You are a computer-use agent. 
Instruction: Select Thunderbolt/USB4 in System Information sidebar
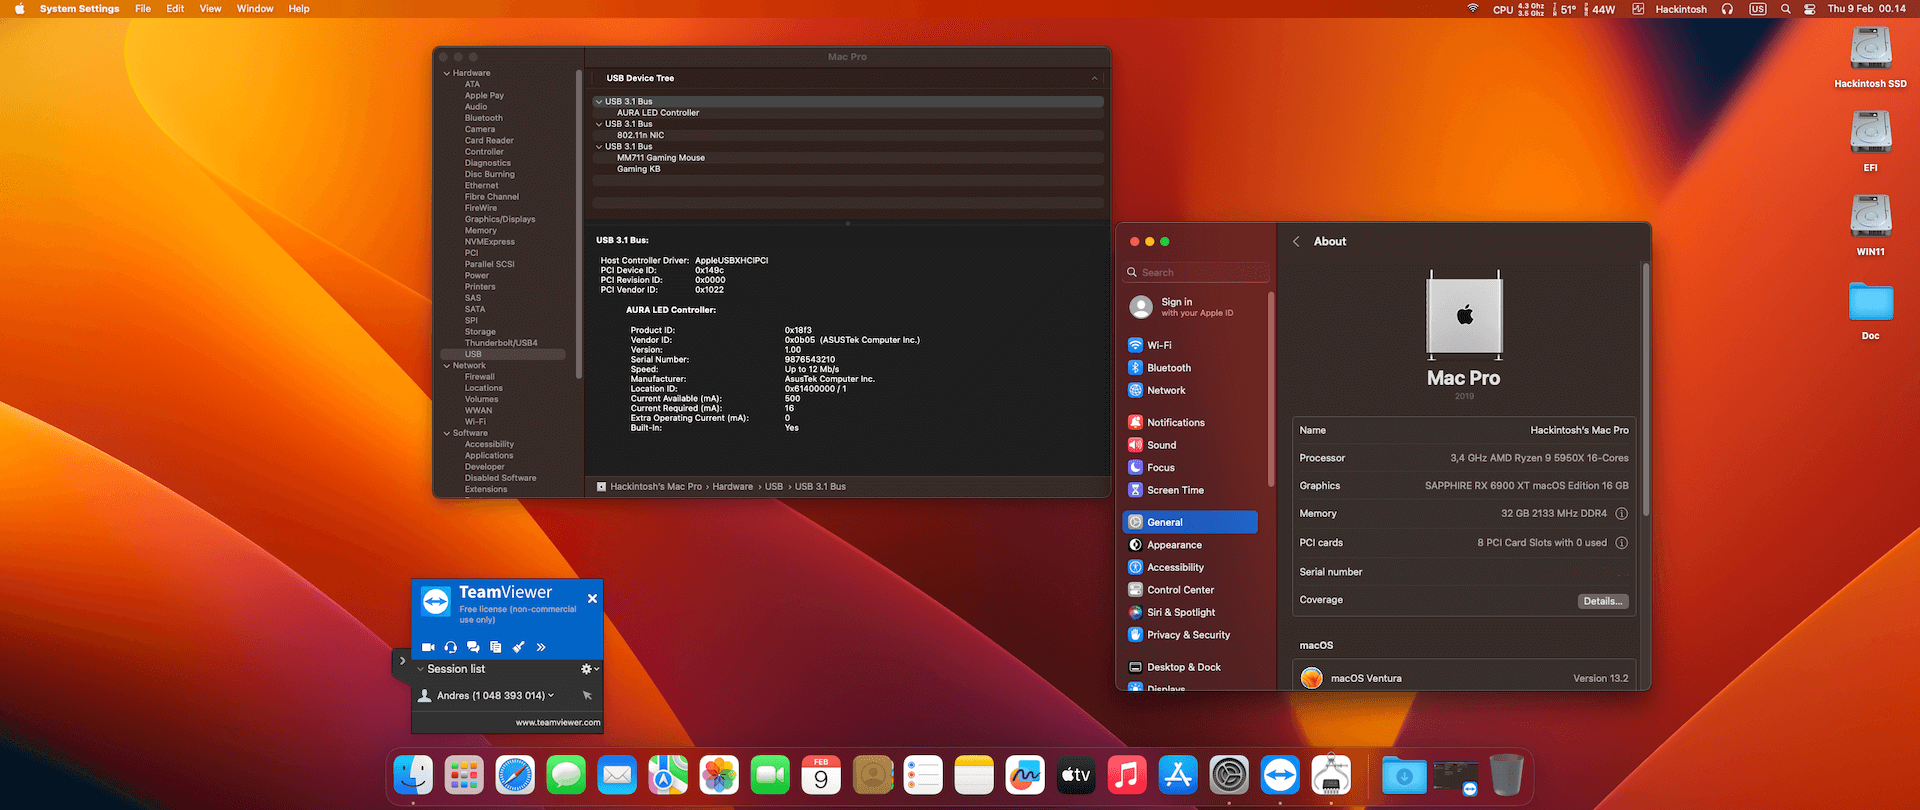501,343
